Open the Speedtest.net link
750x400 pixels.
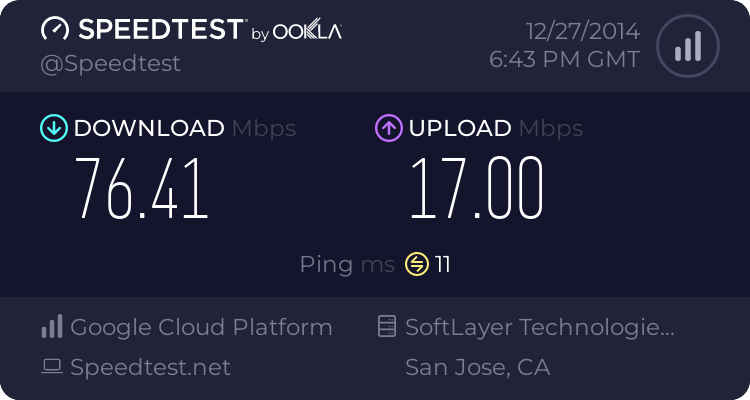tap(150, 367)
